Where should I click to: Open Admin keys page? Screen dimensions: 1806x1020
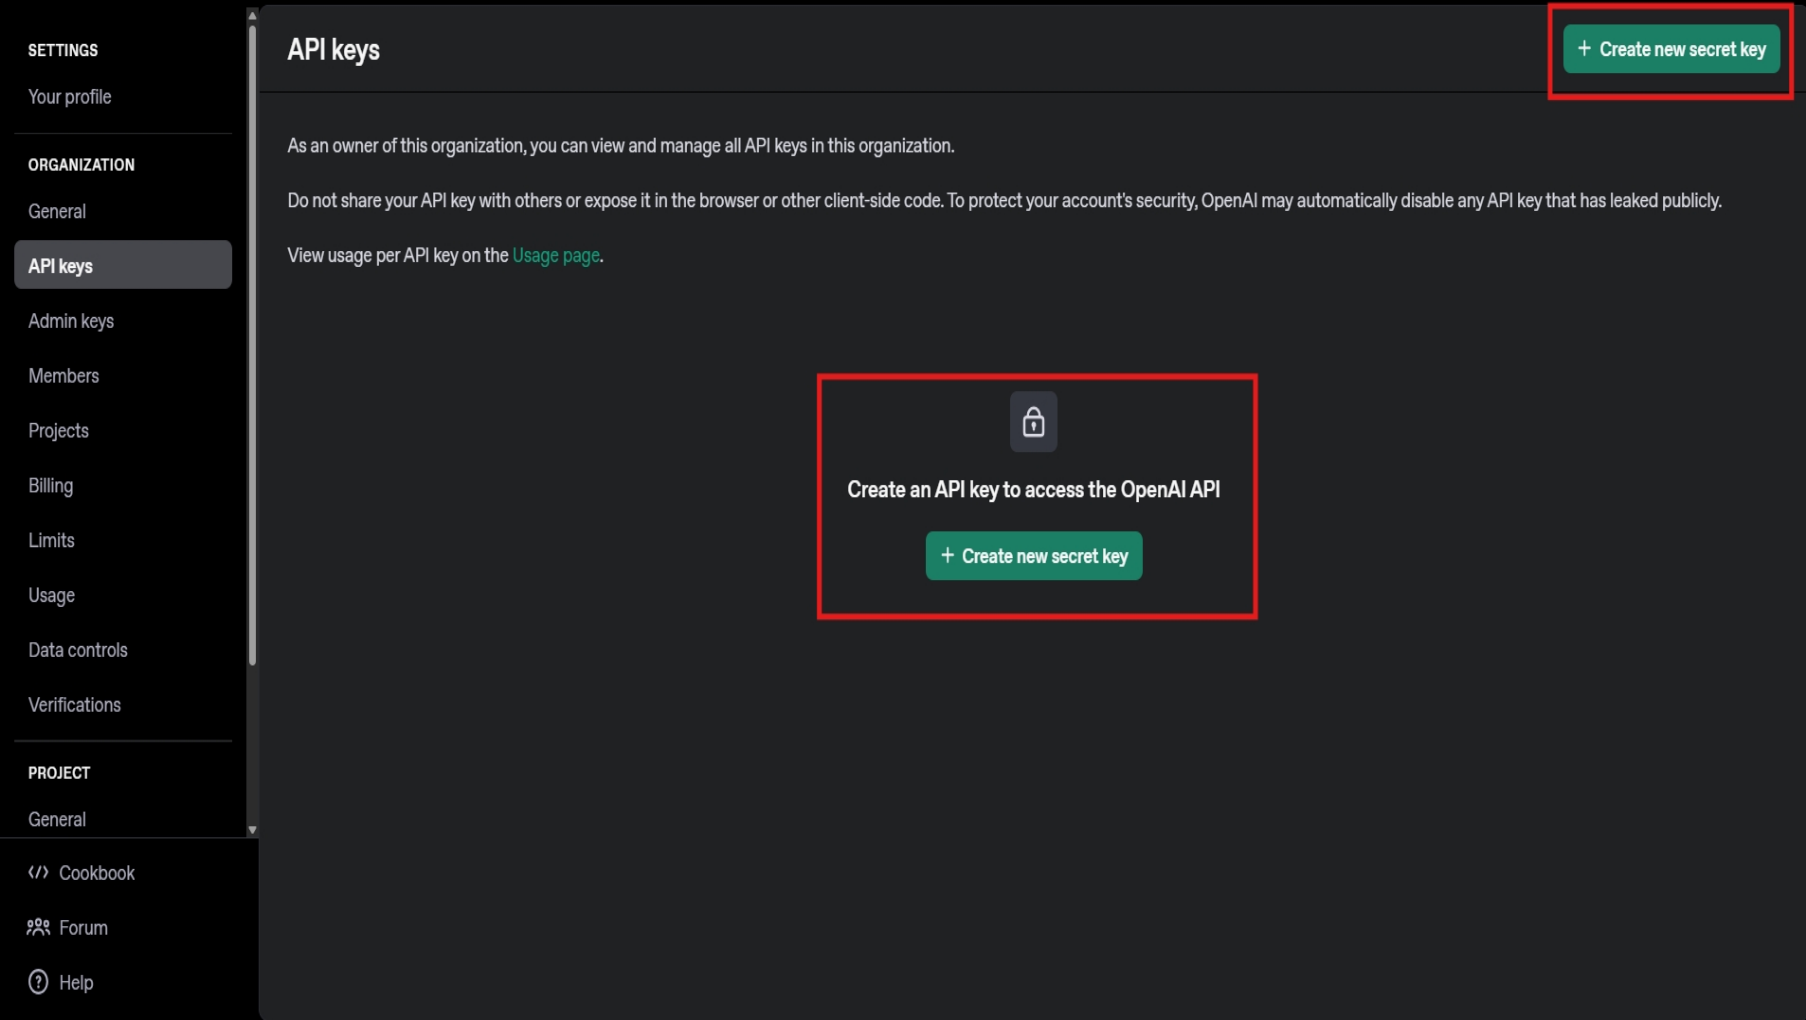71,321
